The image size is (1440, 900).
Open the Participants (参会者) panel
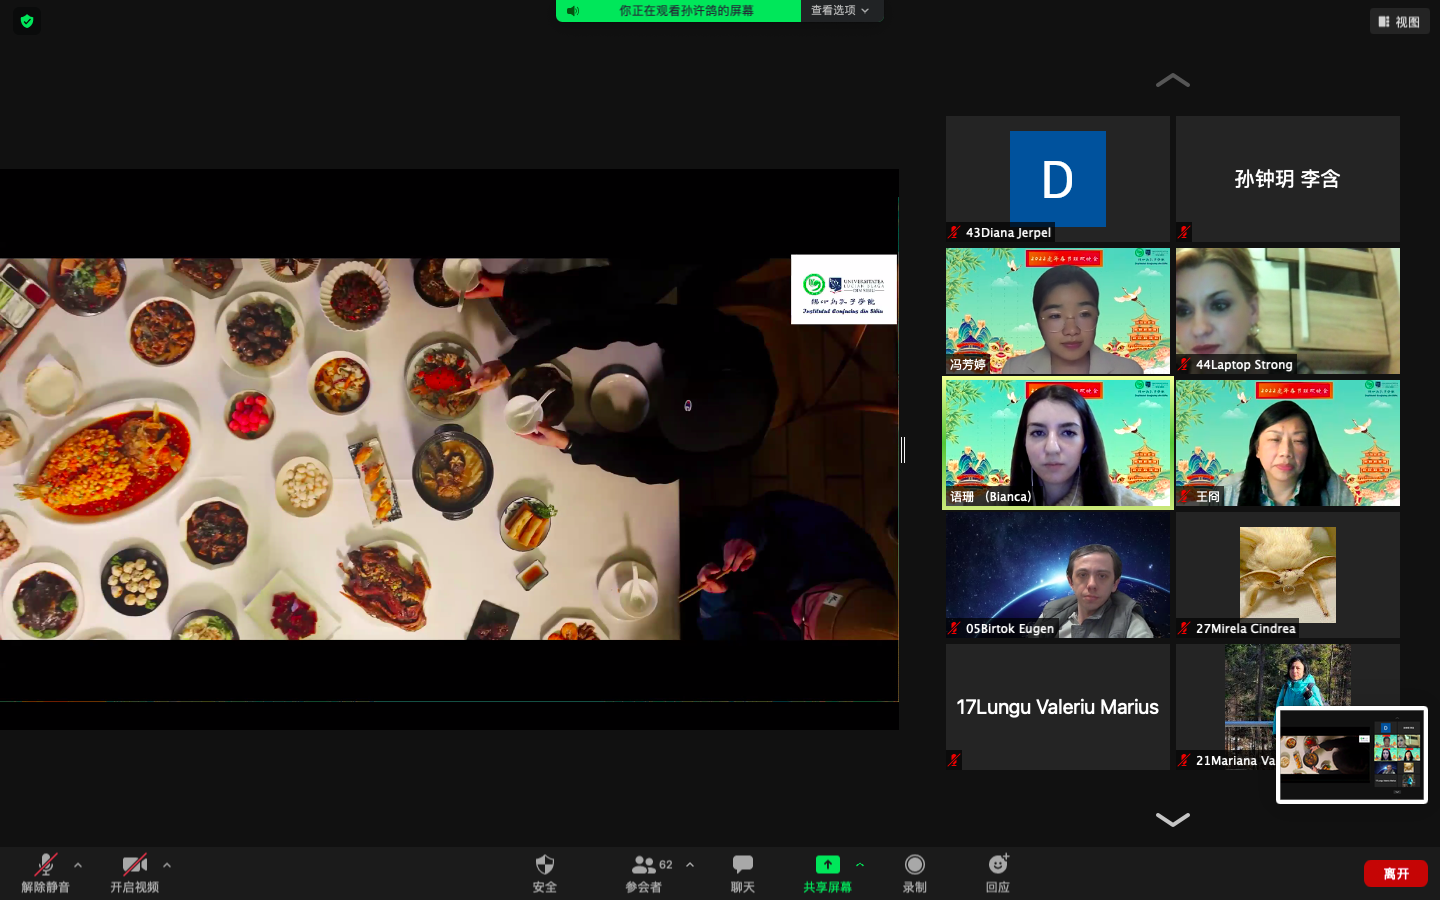click(644, 865)
